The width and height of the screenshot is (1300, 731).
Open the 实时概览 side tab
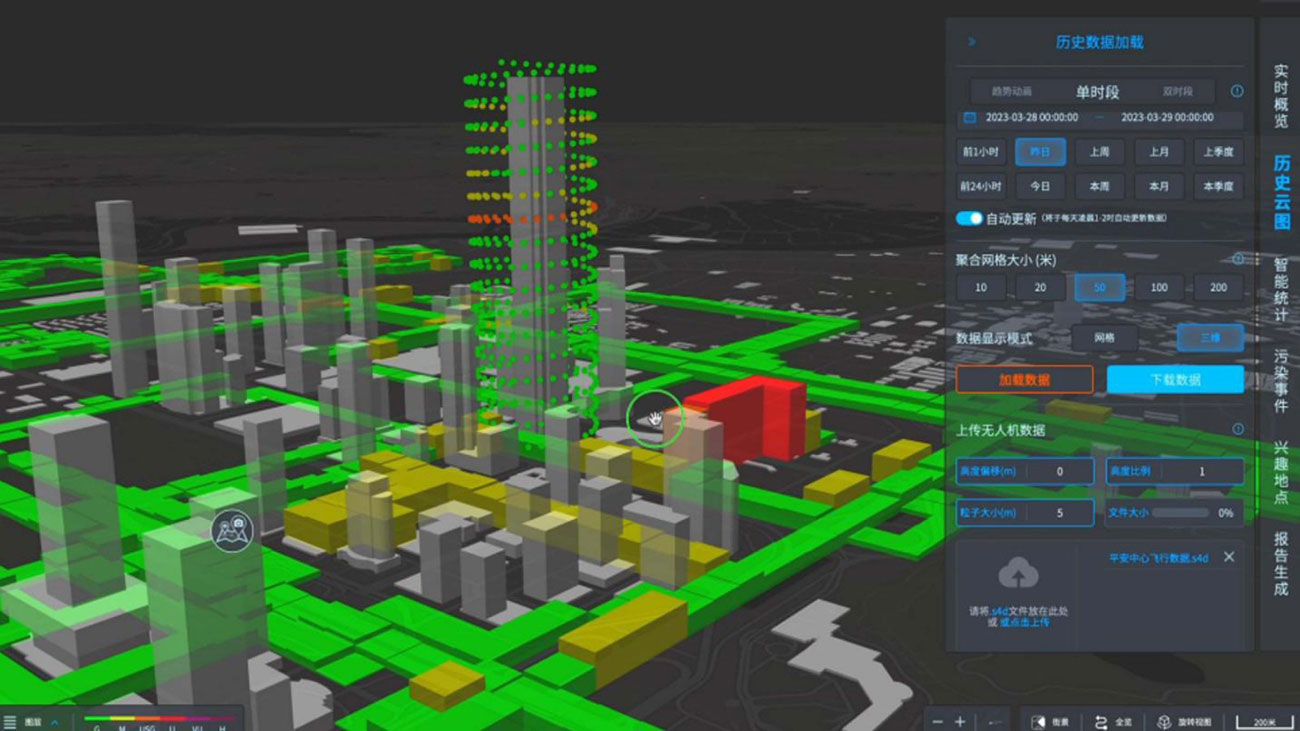tap(1280, 97)
